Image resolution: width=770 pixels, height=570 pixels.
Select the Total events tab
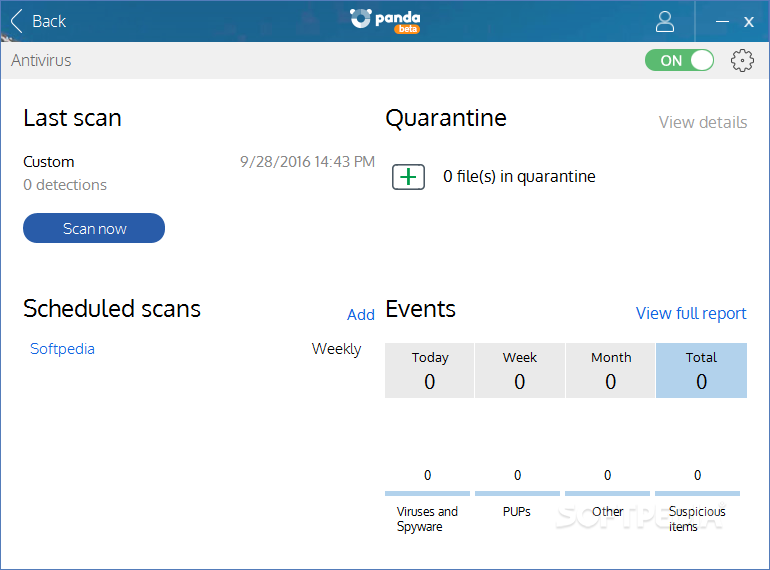click(701, 371)
